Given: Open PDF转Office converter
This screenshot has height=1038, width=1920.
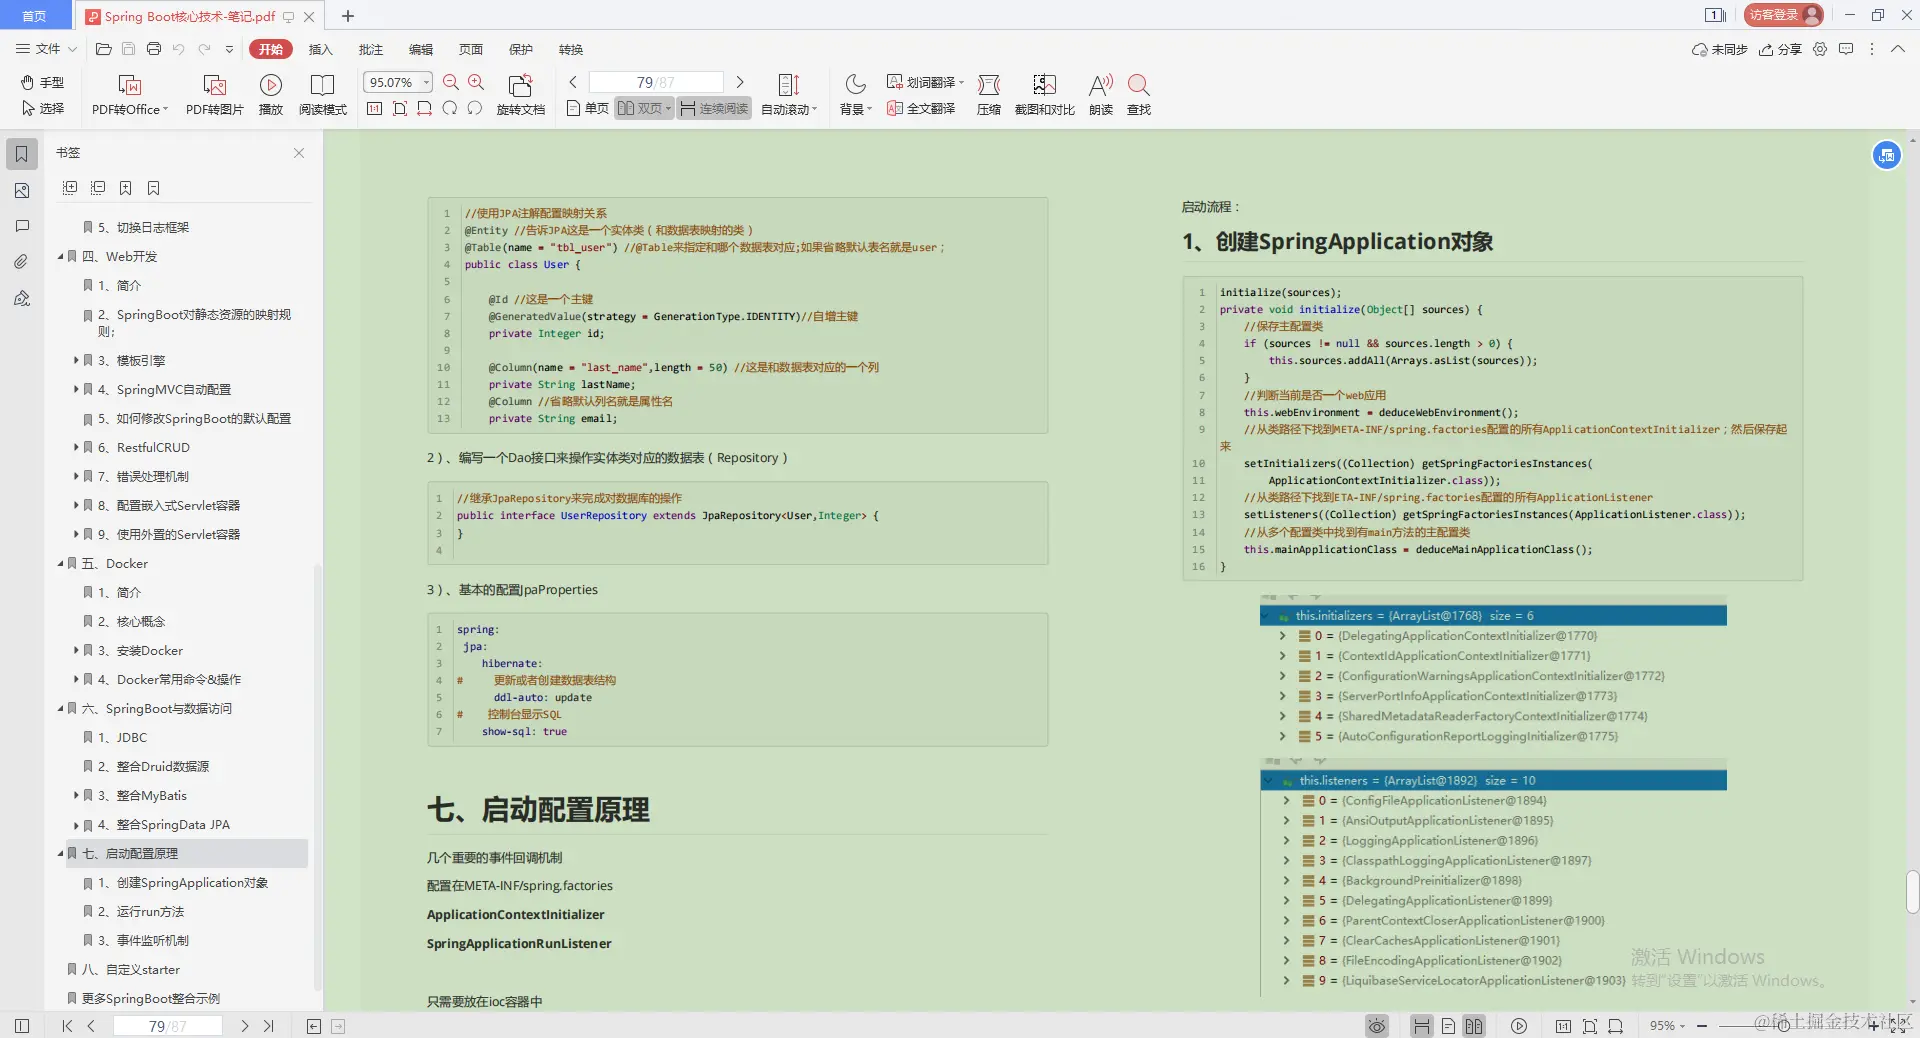Looking at the screenshot, I should 130,95.
